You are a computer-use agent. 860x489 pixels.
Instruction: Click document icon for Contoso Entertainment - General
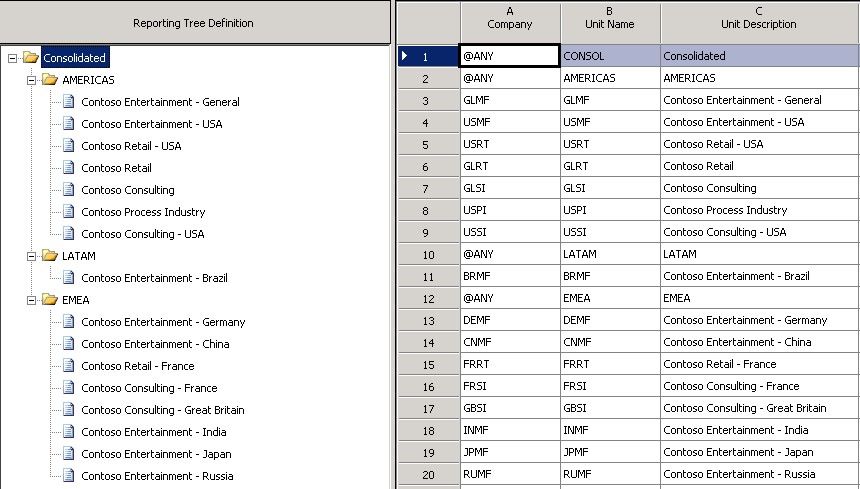click(69, 101)
